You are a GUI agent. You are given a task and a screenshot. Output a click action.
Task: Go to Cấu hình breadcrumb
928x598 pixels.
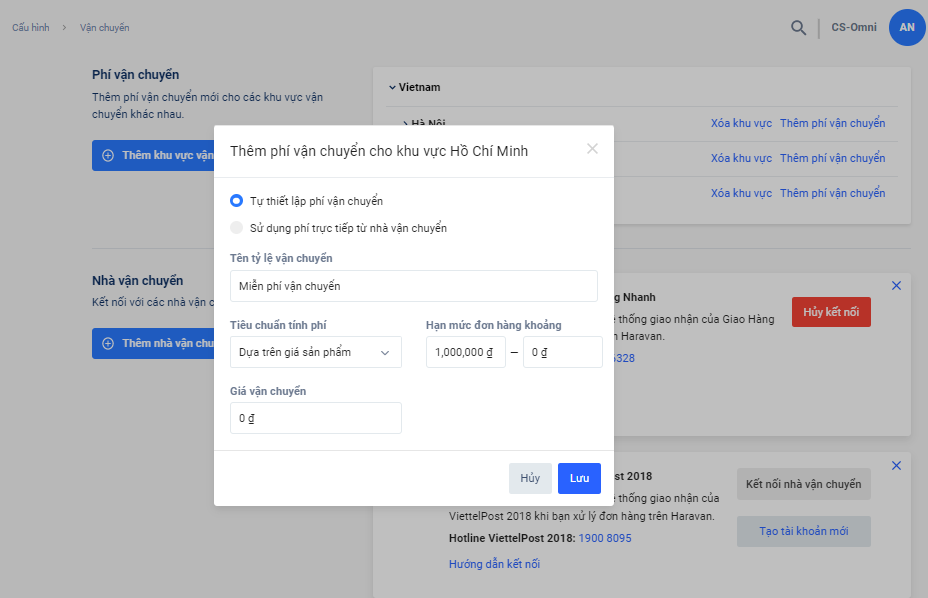point(31,28)
